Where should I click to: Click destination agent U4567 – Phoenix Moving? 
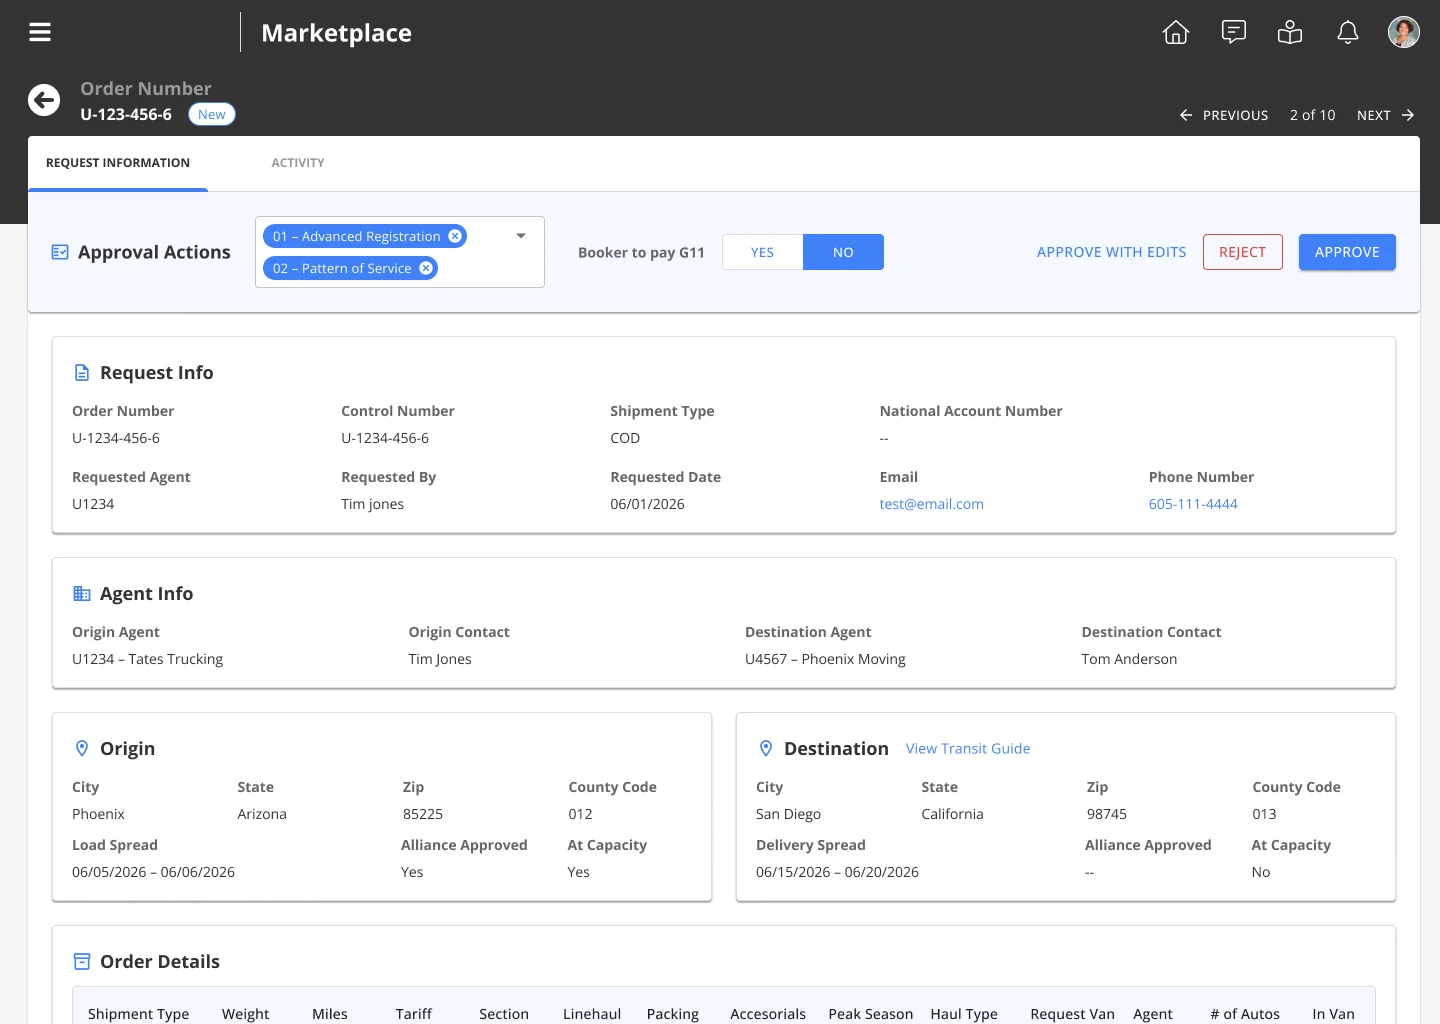825,659
